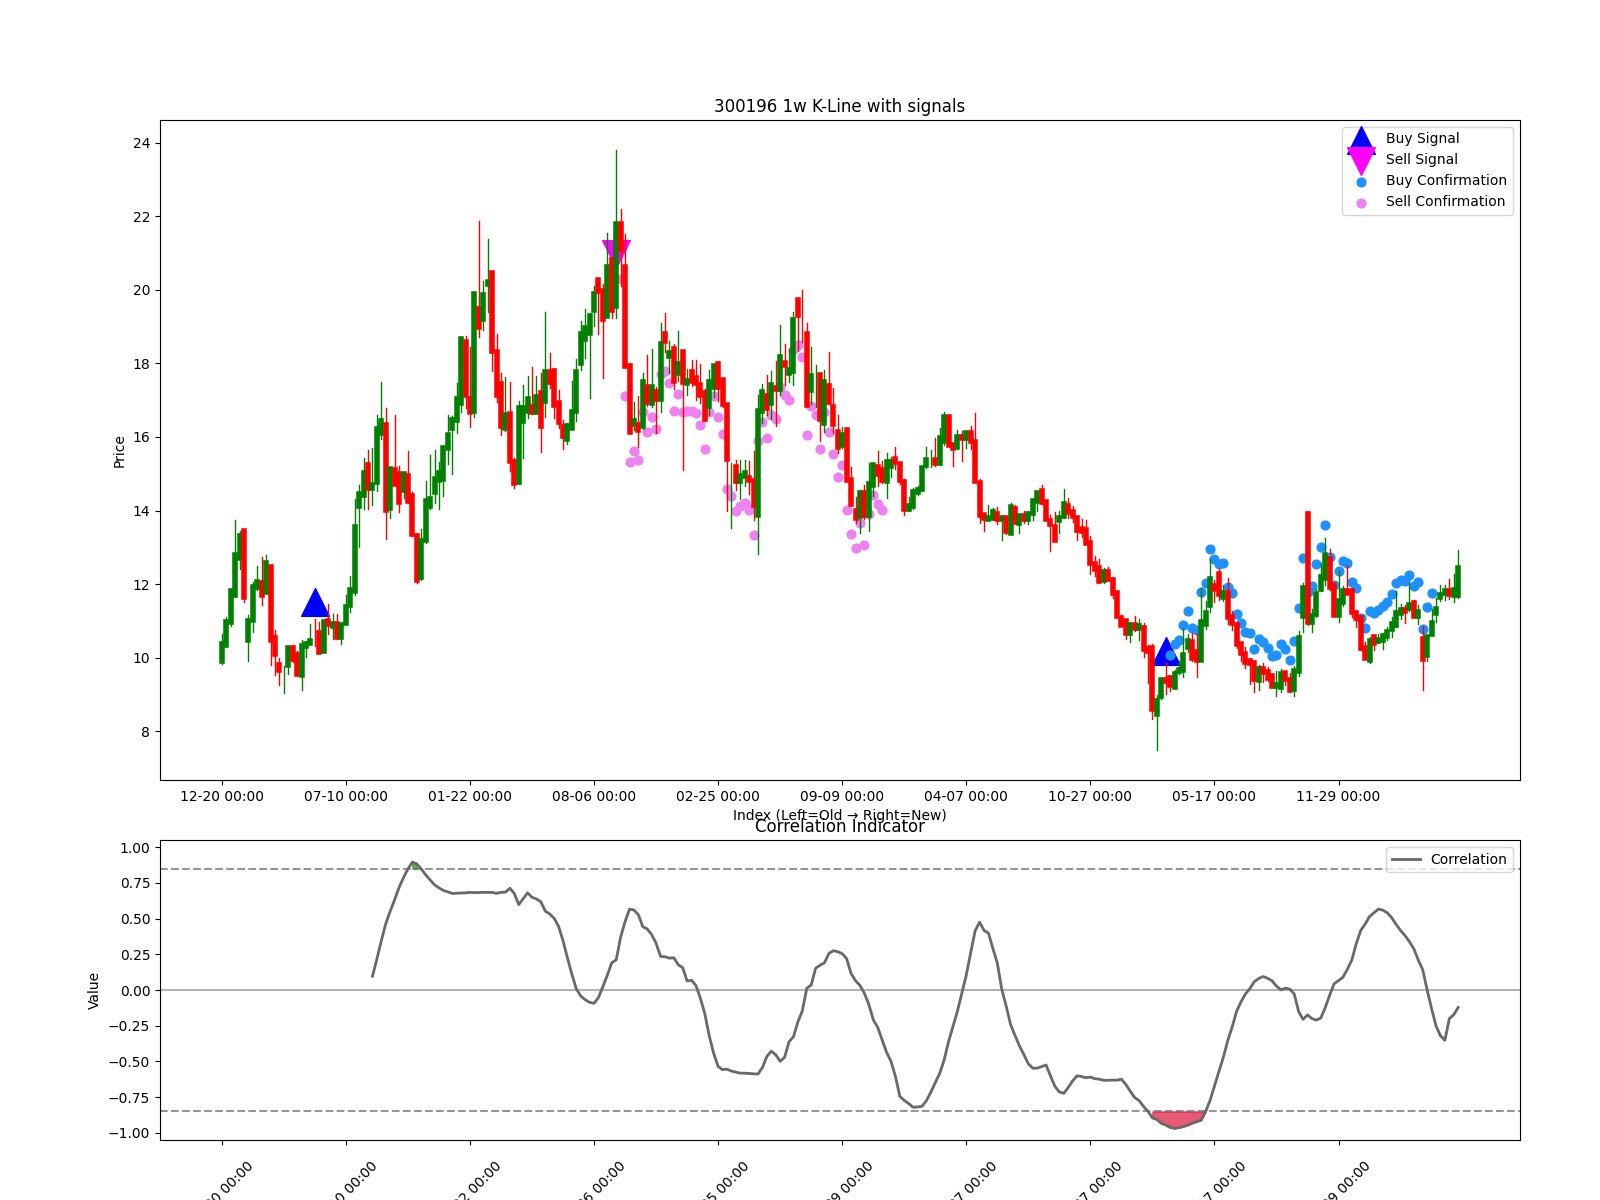The width and height of the screenshot is (1600, 1200).
Task: Click the price tick label '18'
Action: [141, 364]
